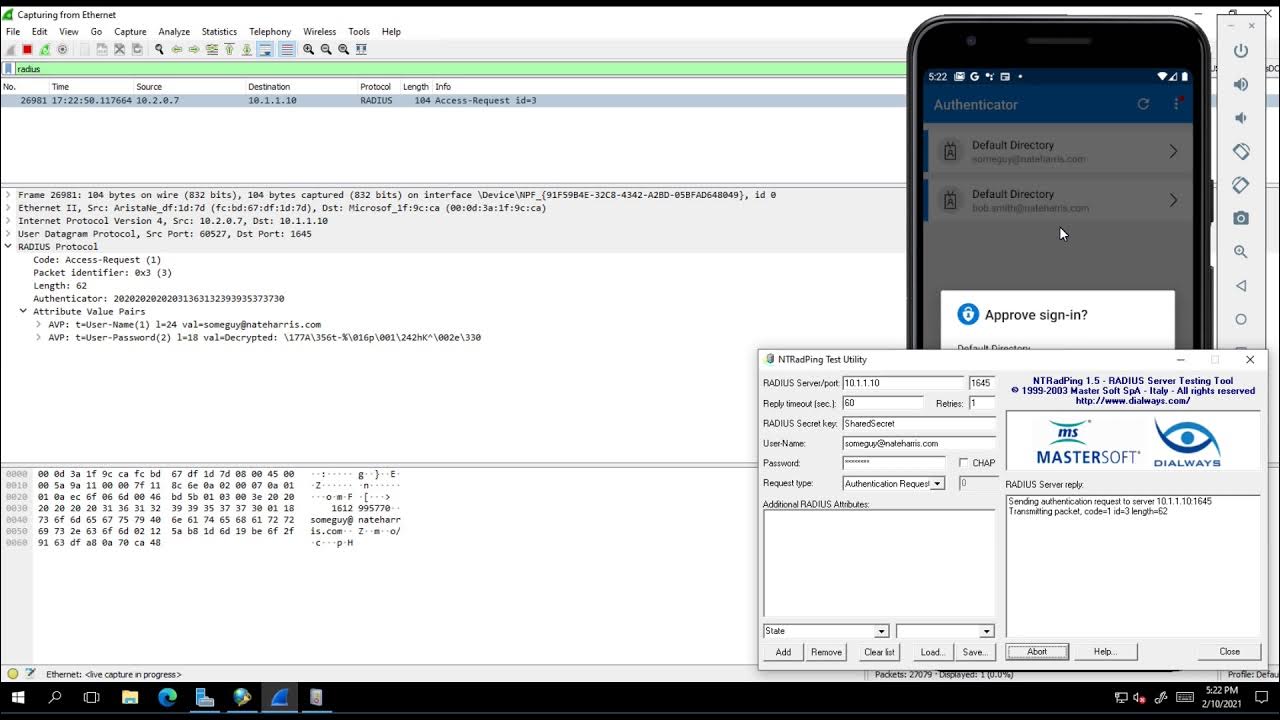The width and height of the screenshot is (1280, 720).
Task: Go back in packet history
Action: pos(177,49)
